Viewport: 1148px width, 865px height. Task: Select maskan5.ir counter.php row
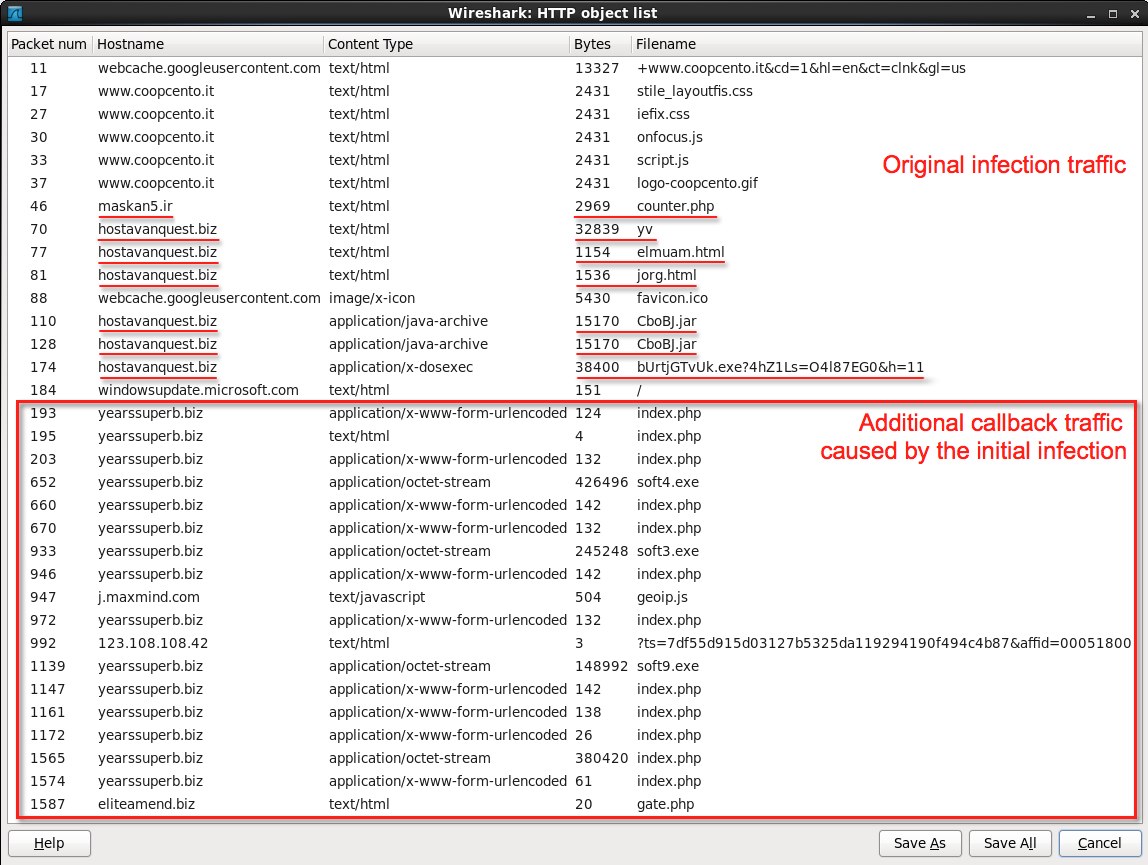[574, 206]
